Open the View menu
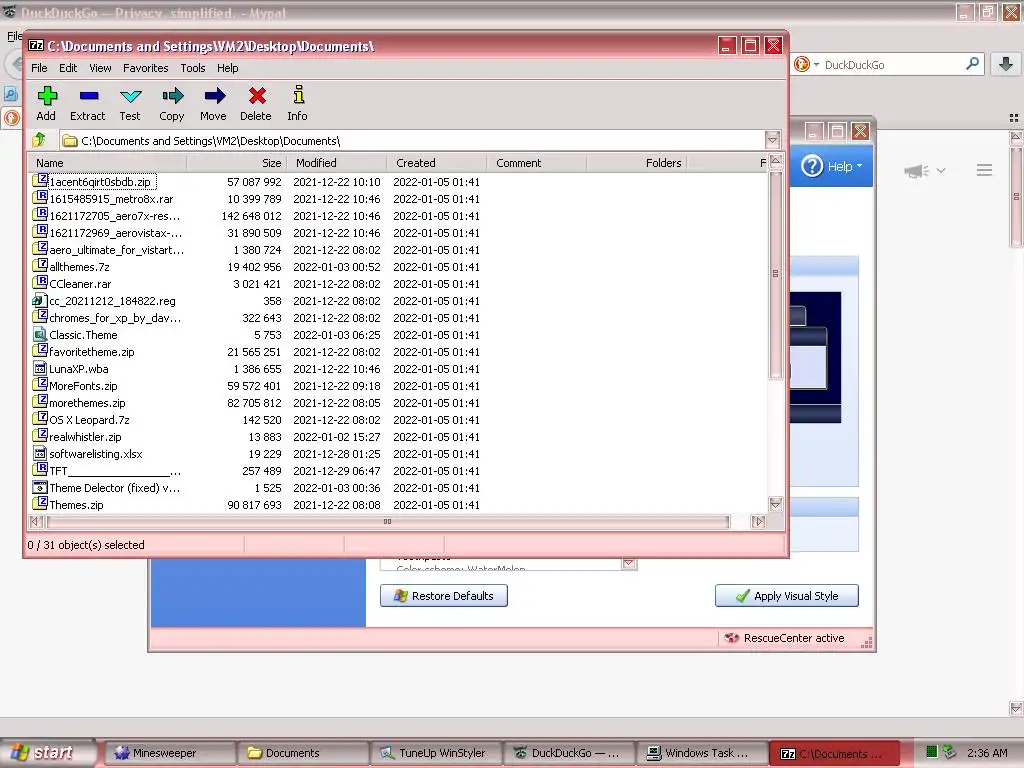 point(100,68)
